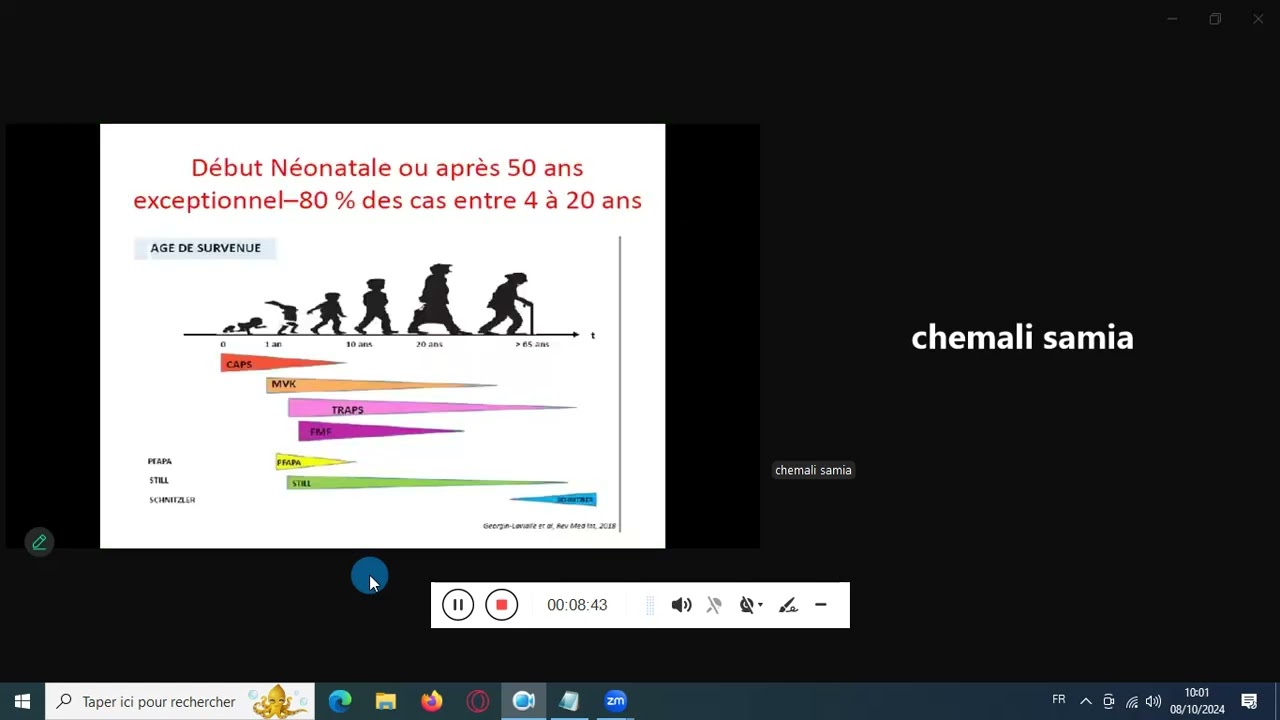Screen dimensions: 1280x720
Task: Open the screen recorder taskbar icon
Action: (524, 701)
